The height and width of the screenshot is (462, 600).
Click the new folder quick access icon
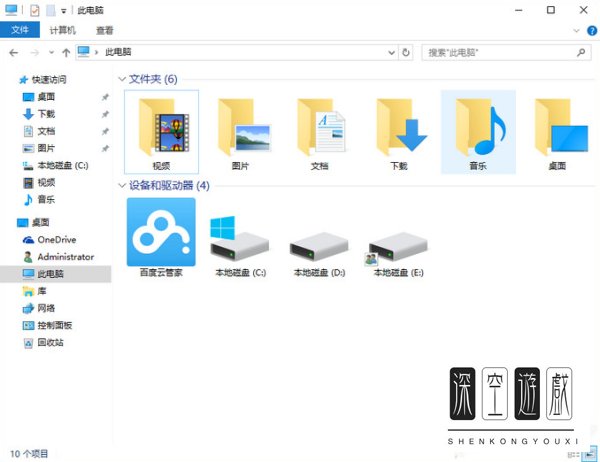51,10
